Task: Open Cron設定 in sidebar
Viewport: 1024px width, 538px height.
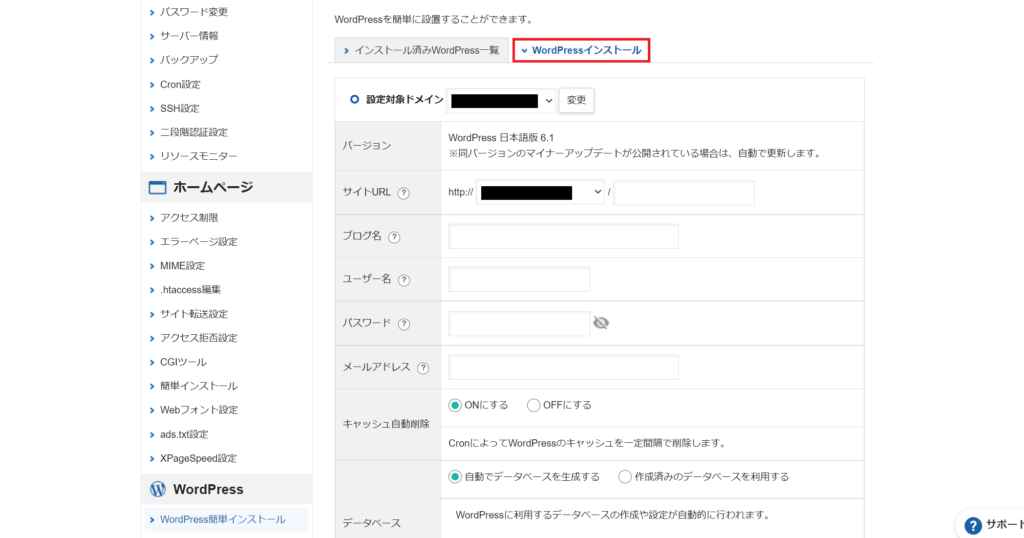Action: pyautogui.click(x=180, y=84)
